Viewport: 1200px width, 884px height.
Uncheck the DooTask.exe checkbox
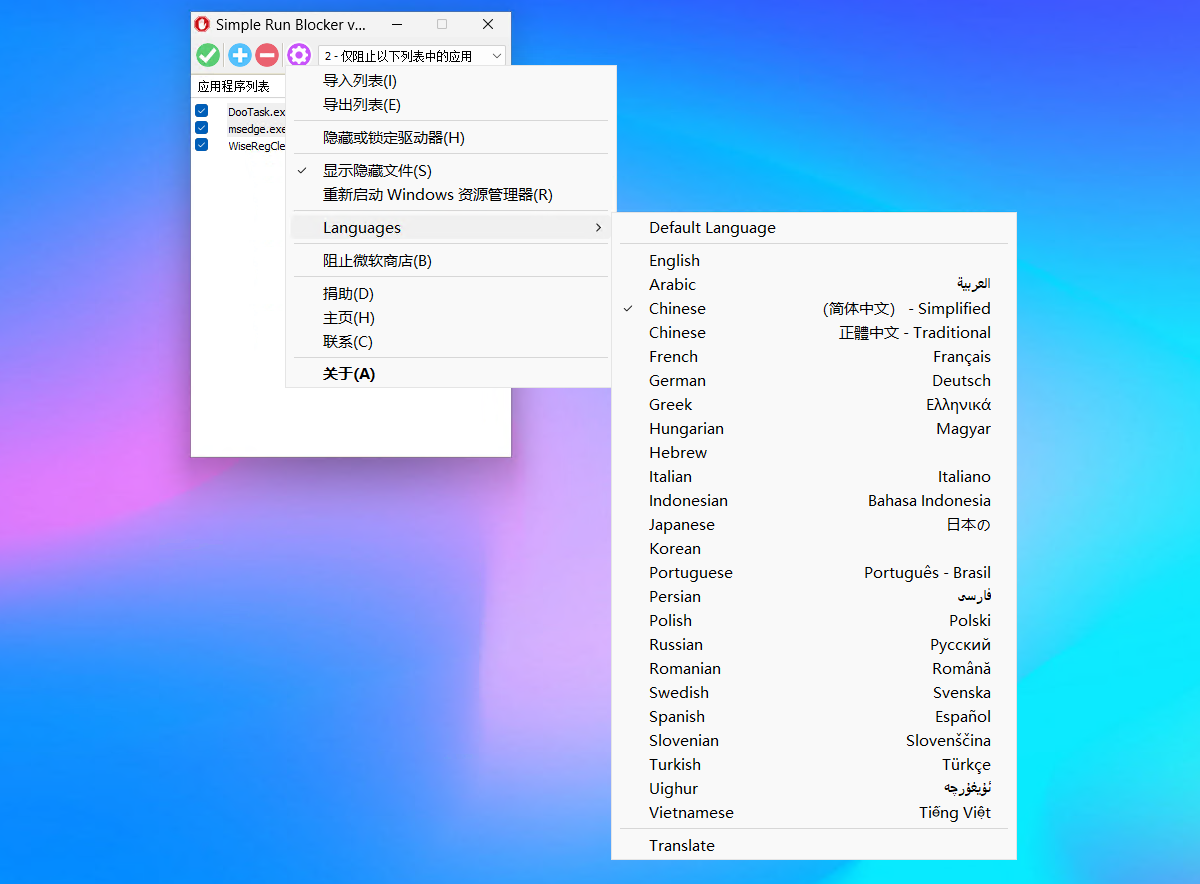(x=201, y=111)
